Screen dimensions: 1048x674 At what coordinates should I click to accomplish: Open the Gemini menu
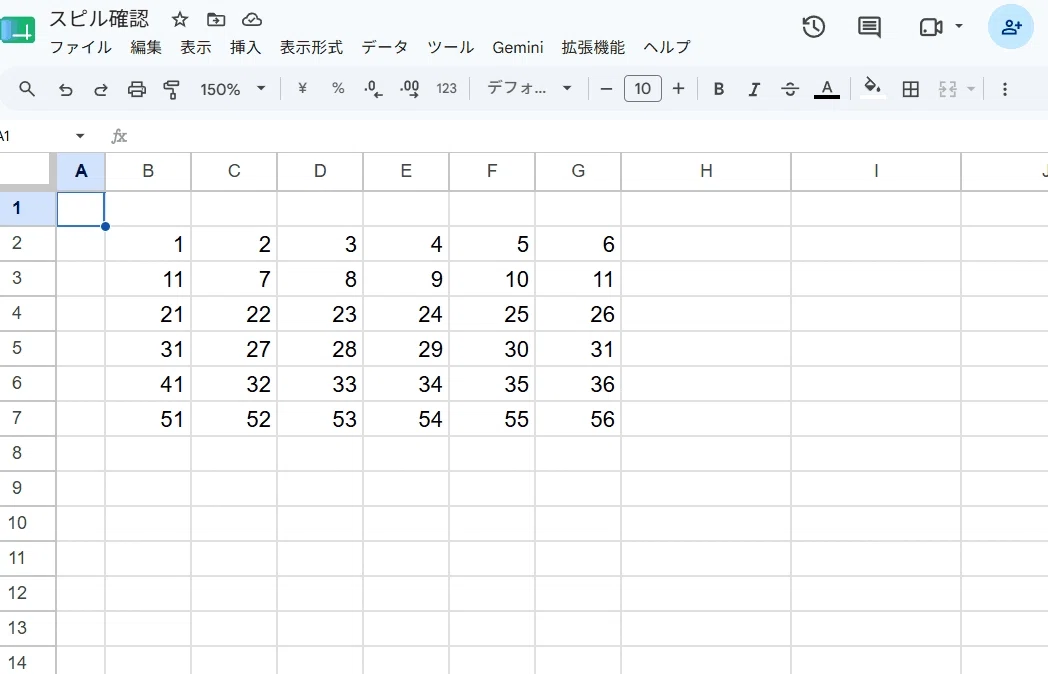pos(517,47)
